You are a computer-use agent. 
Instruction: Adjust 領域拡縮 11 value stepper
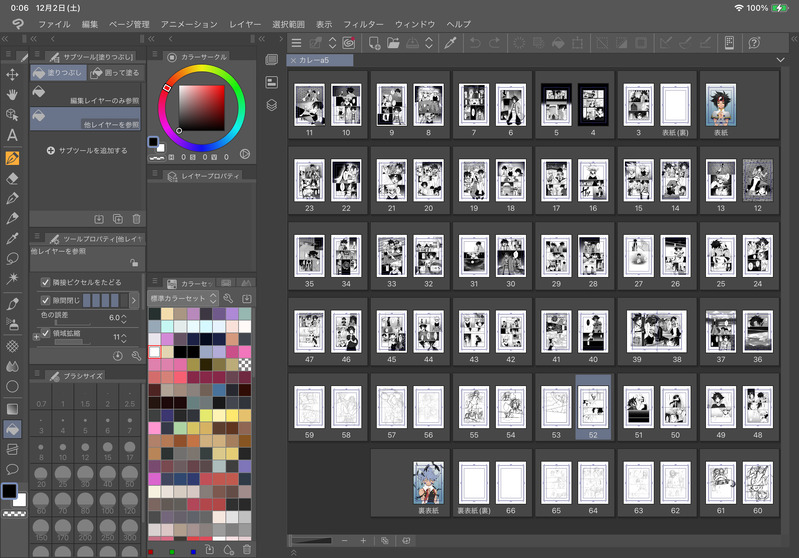[124, 337]
